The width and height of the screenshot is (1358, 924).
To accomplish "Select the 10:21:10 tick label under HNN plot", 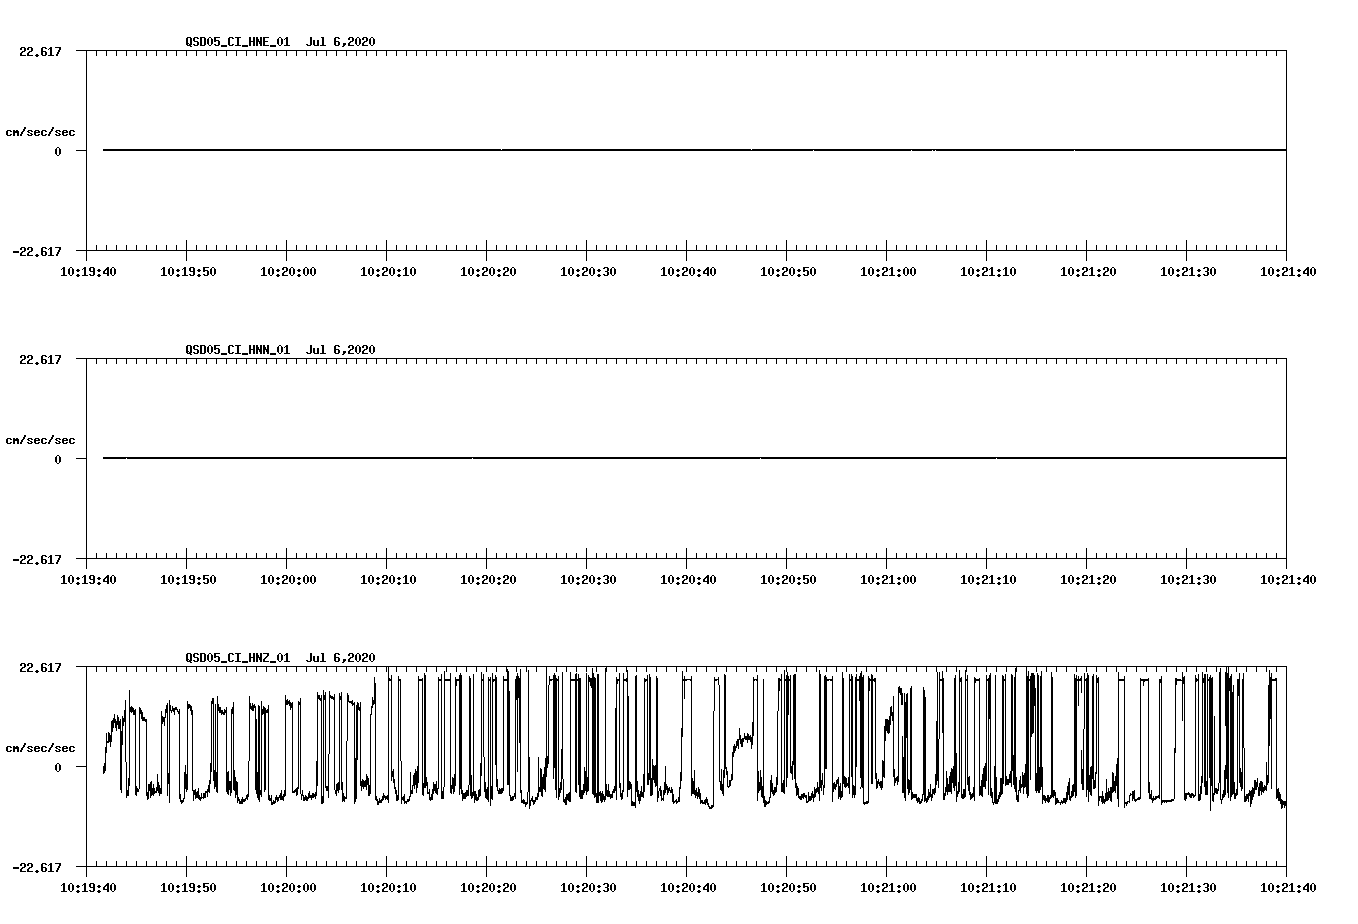I will (987, 579).
